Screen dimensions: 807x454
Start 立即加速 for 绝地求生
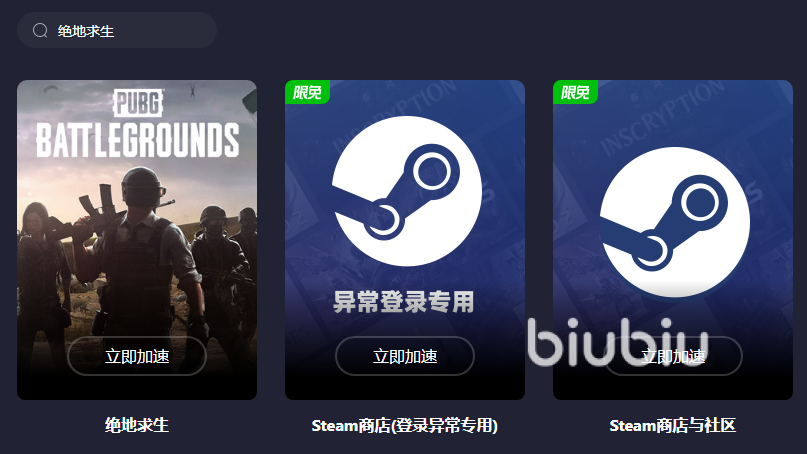pyautogui.click(x=137, y=356)
